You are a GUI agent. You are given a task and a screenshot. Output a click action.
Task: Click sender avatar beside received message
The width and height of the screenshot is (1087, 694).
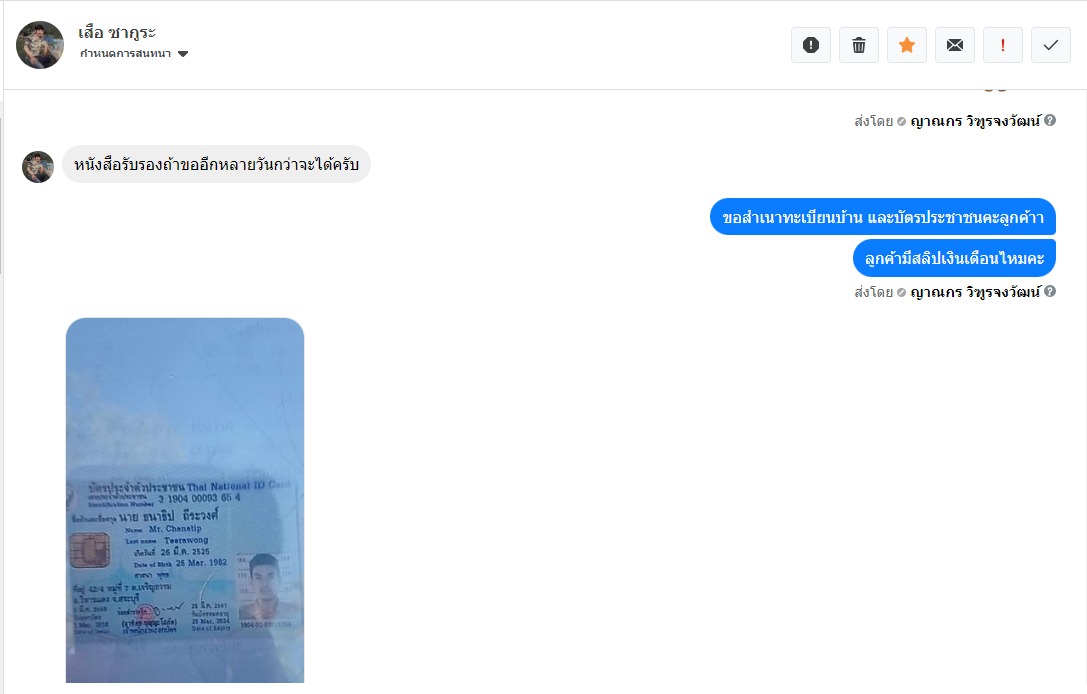(37, 167)
